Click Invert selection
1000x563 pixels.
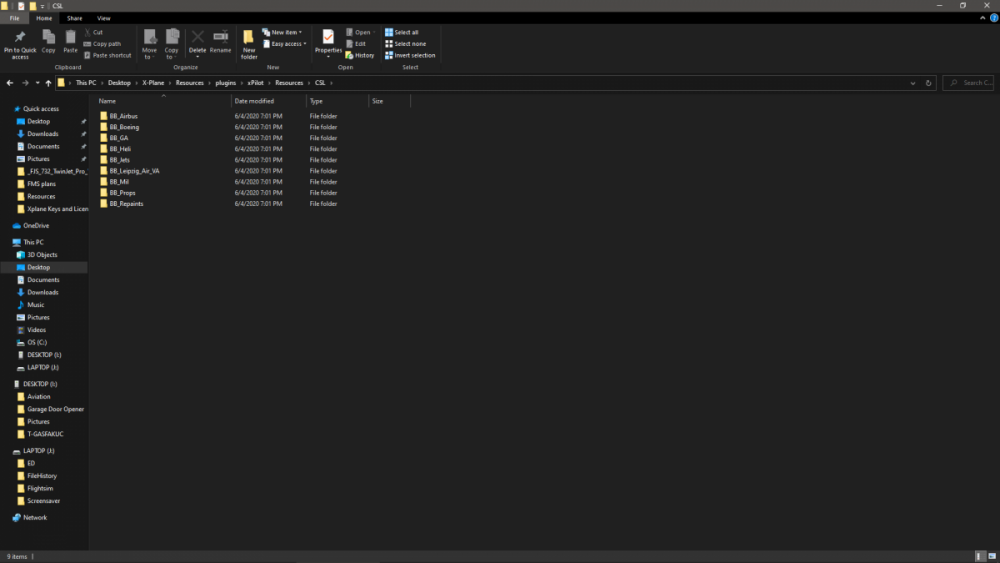(410, 55)
